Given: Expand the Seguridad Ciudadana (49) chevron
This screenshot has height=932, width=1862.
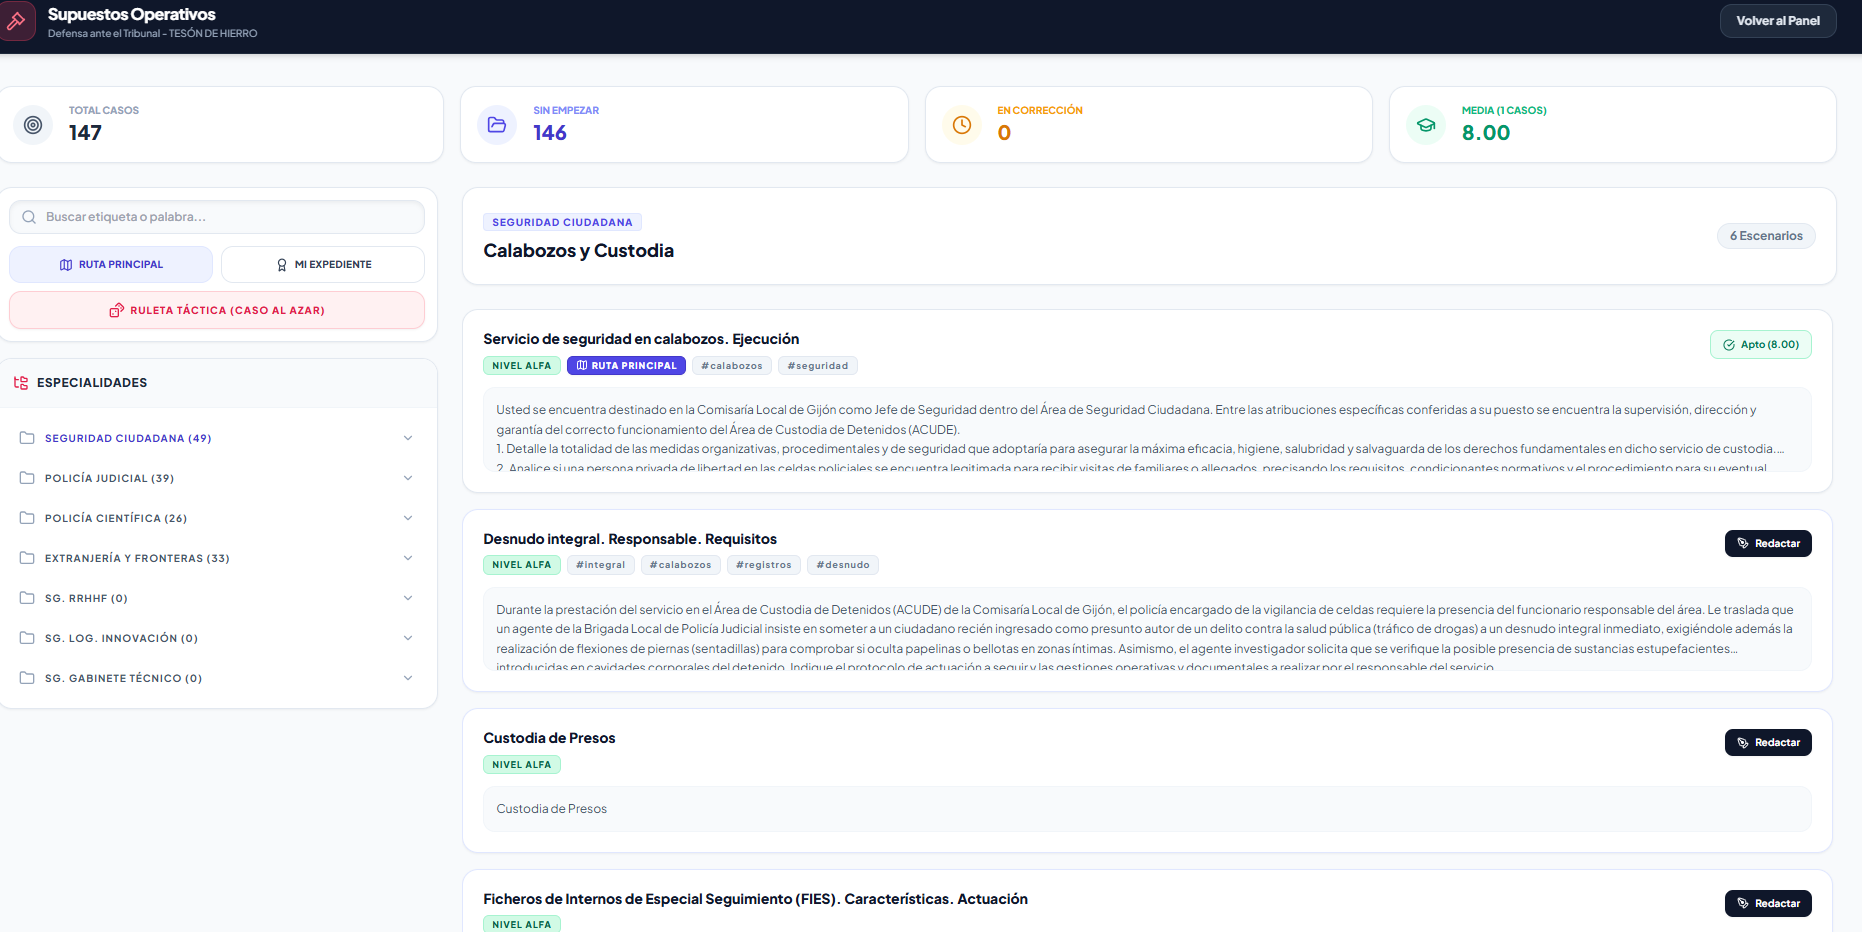Looking at the screenshot, I should click(x=408, y=438).
